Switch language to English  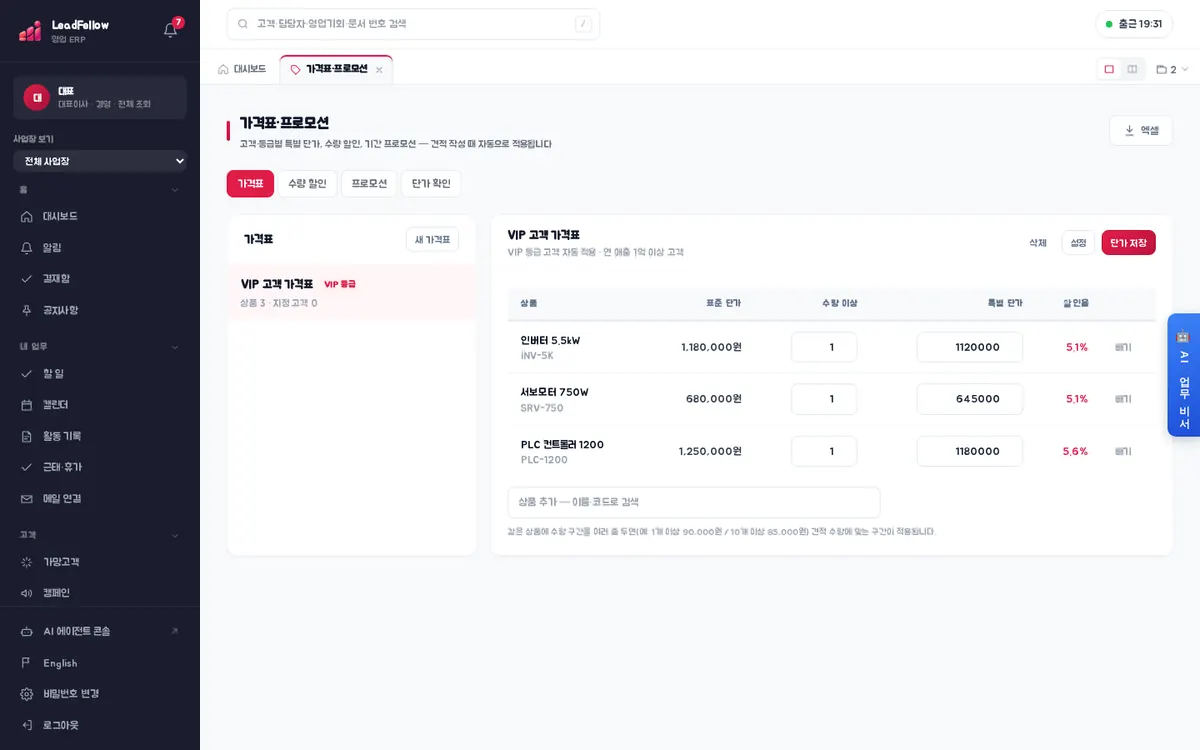pos(100,663)
